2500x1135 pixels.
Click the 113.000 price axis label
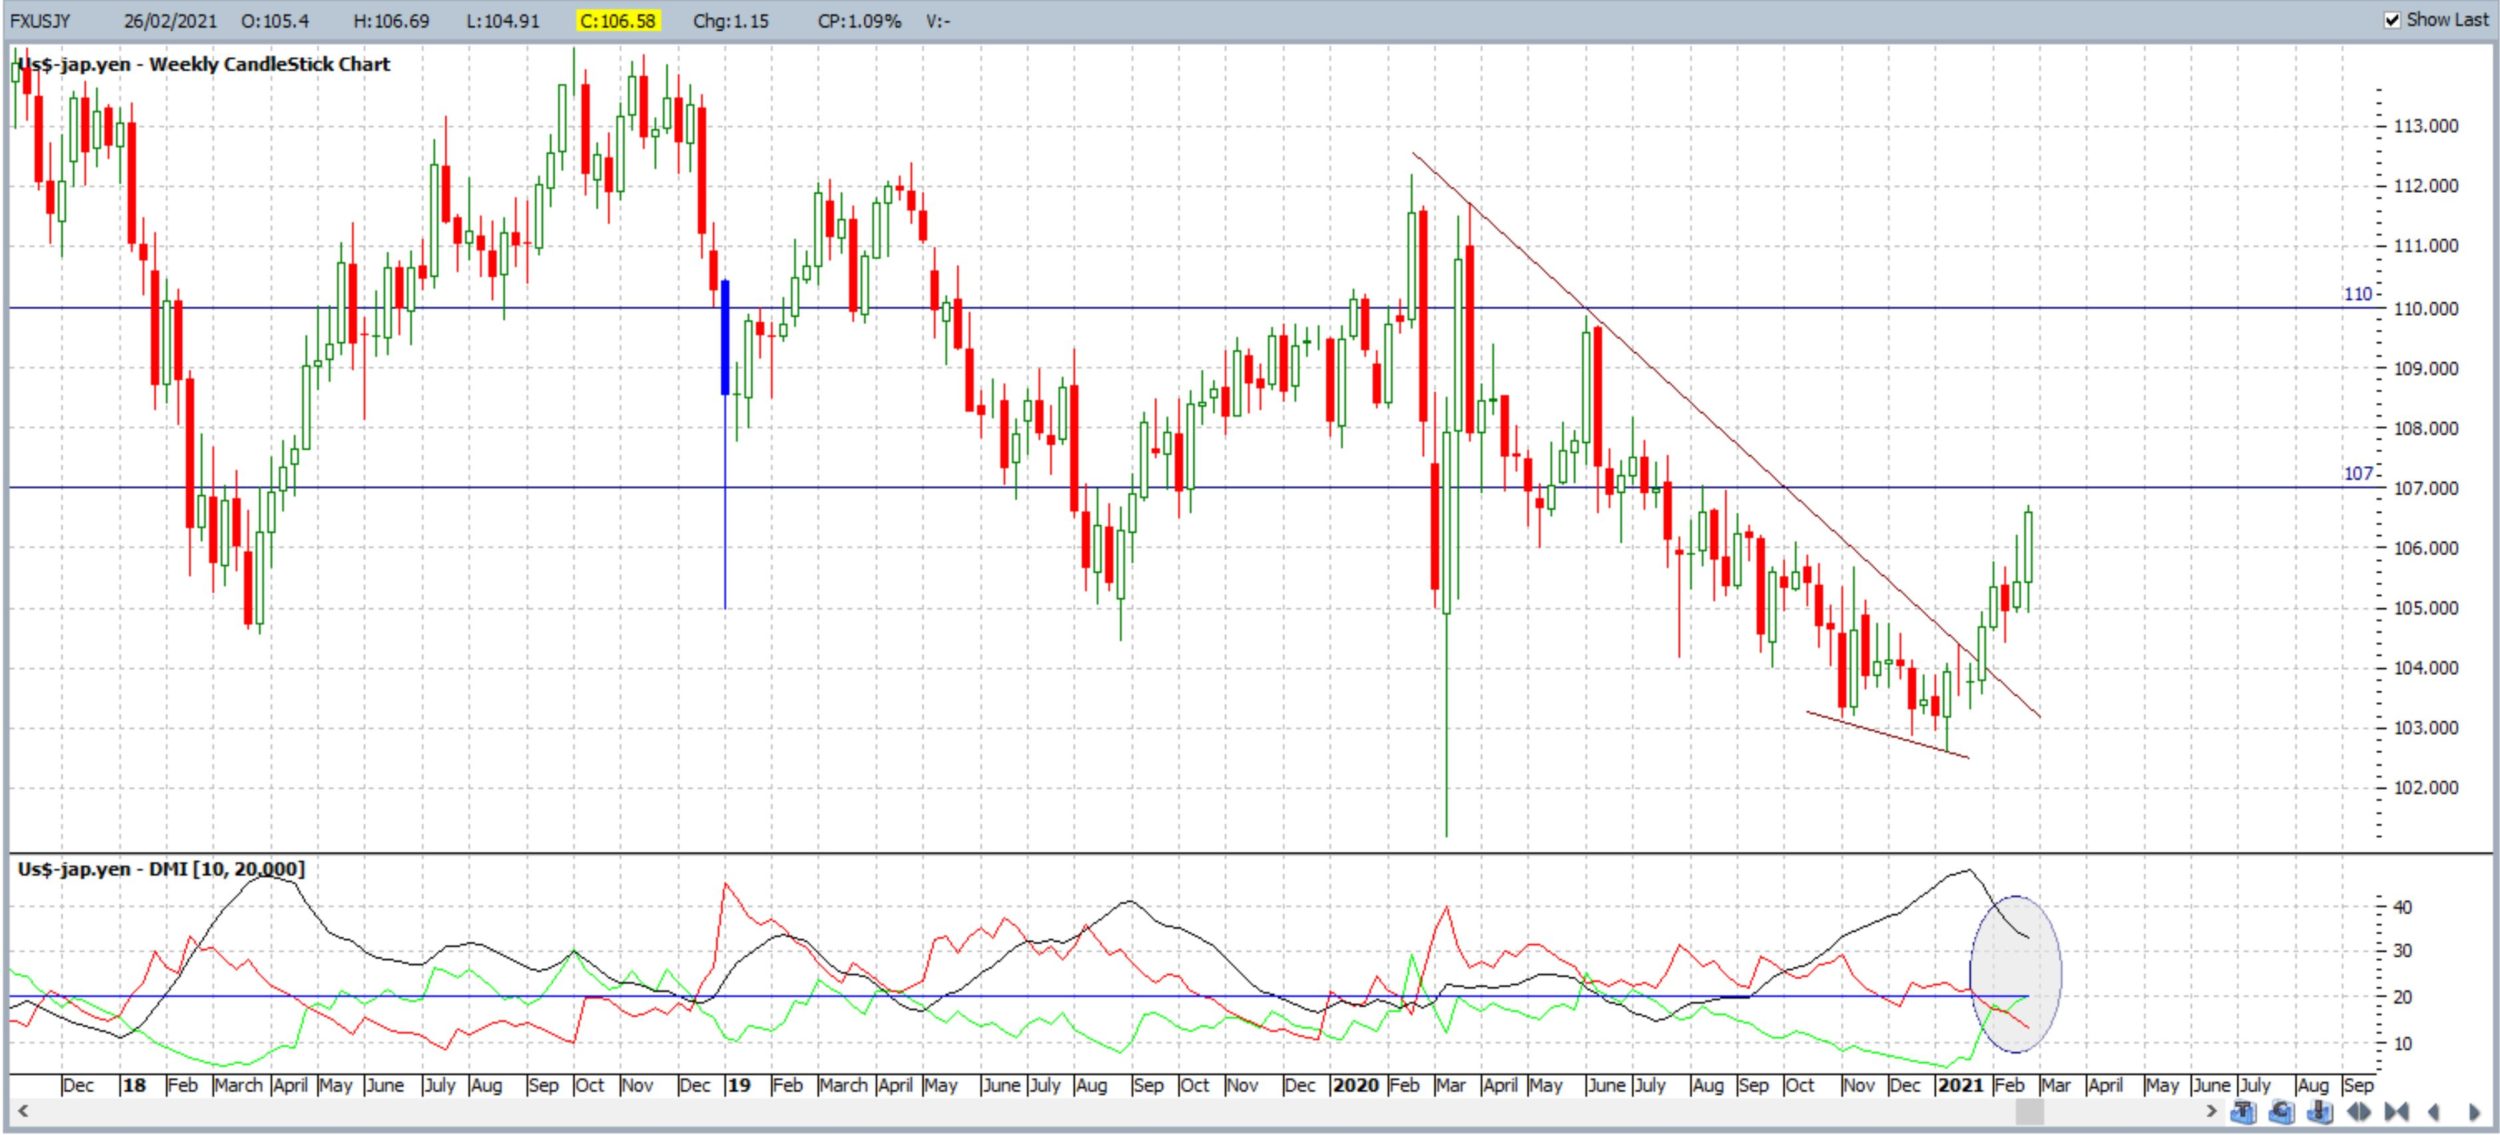(x=2426, y=126)
